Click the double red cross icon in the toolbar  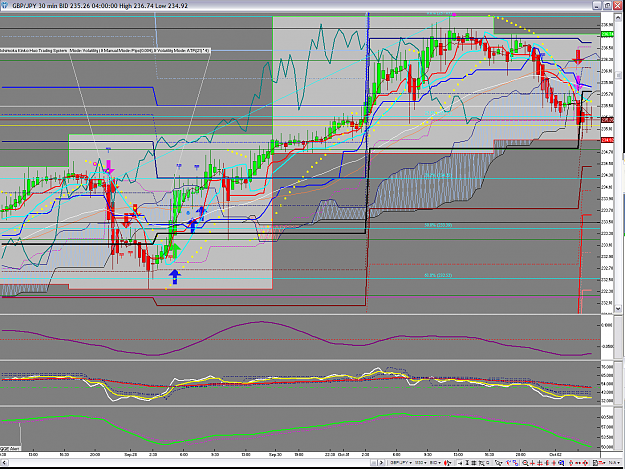tap(539, 463)
